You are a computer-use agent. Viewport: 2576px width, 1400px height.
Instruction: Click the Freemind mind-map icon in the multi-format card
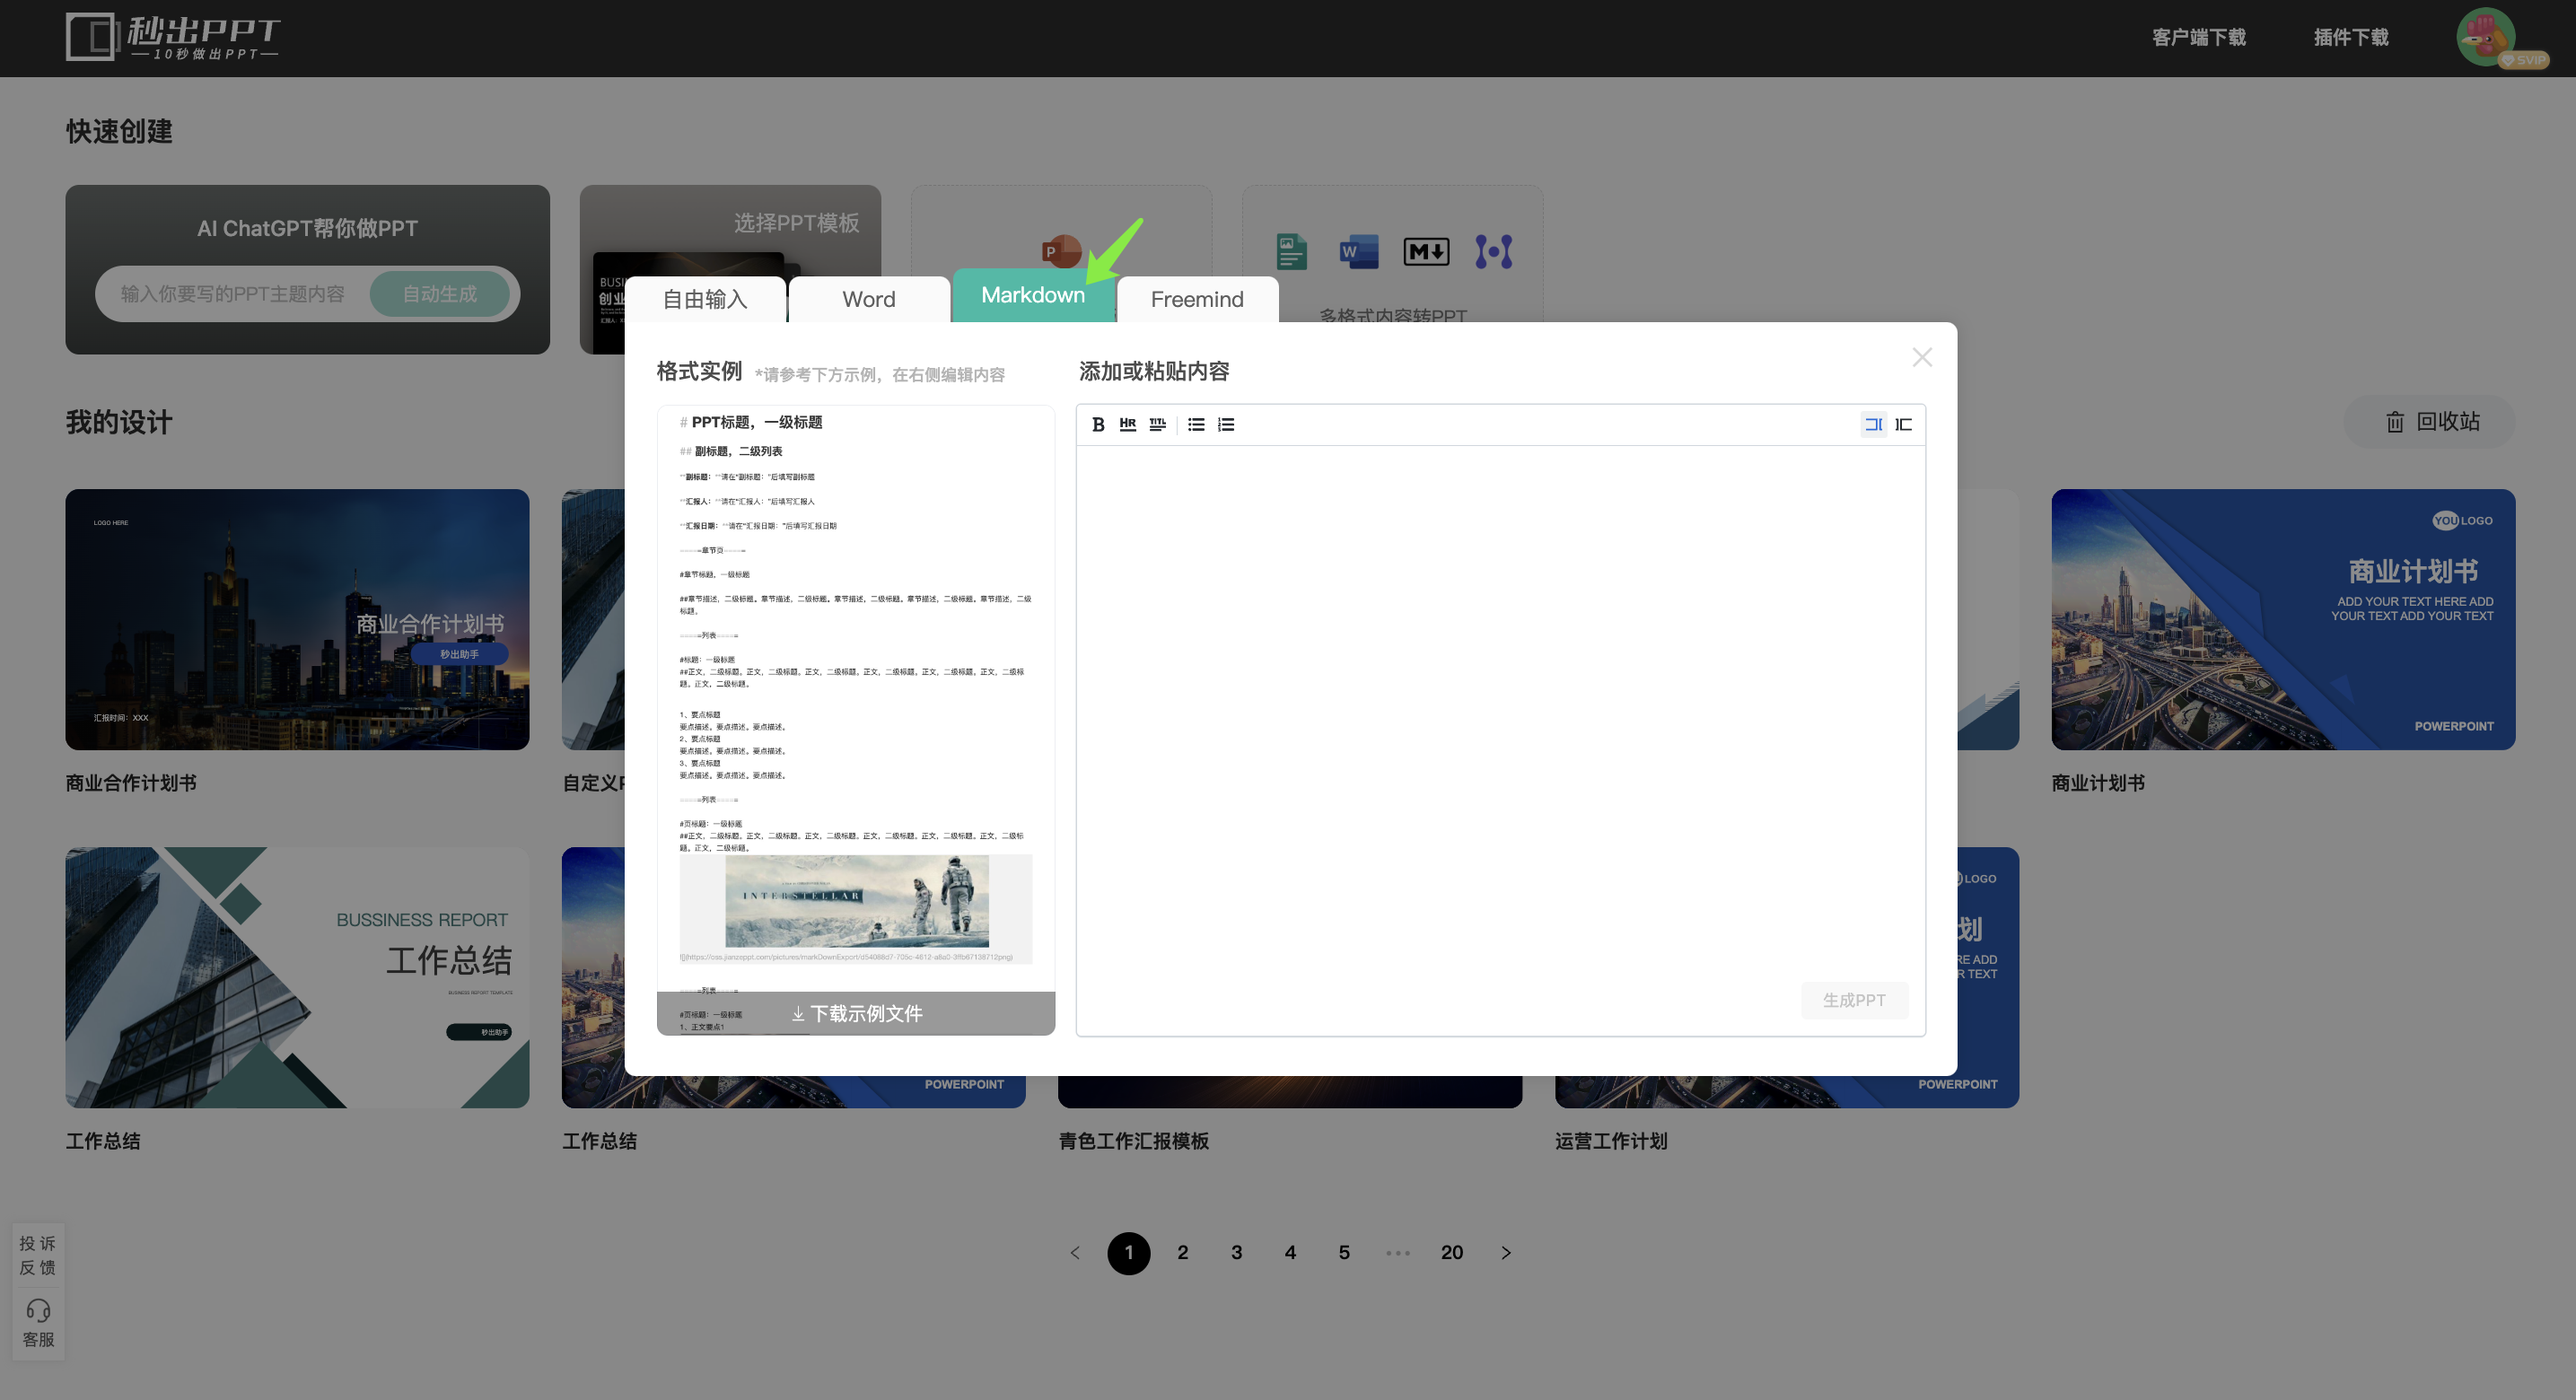pos(1494,251)
